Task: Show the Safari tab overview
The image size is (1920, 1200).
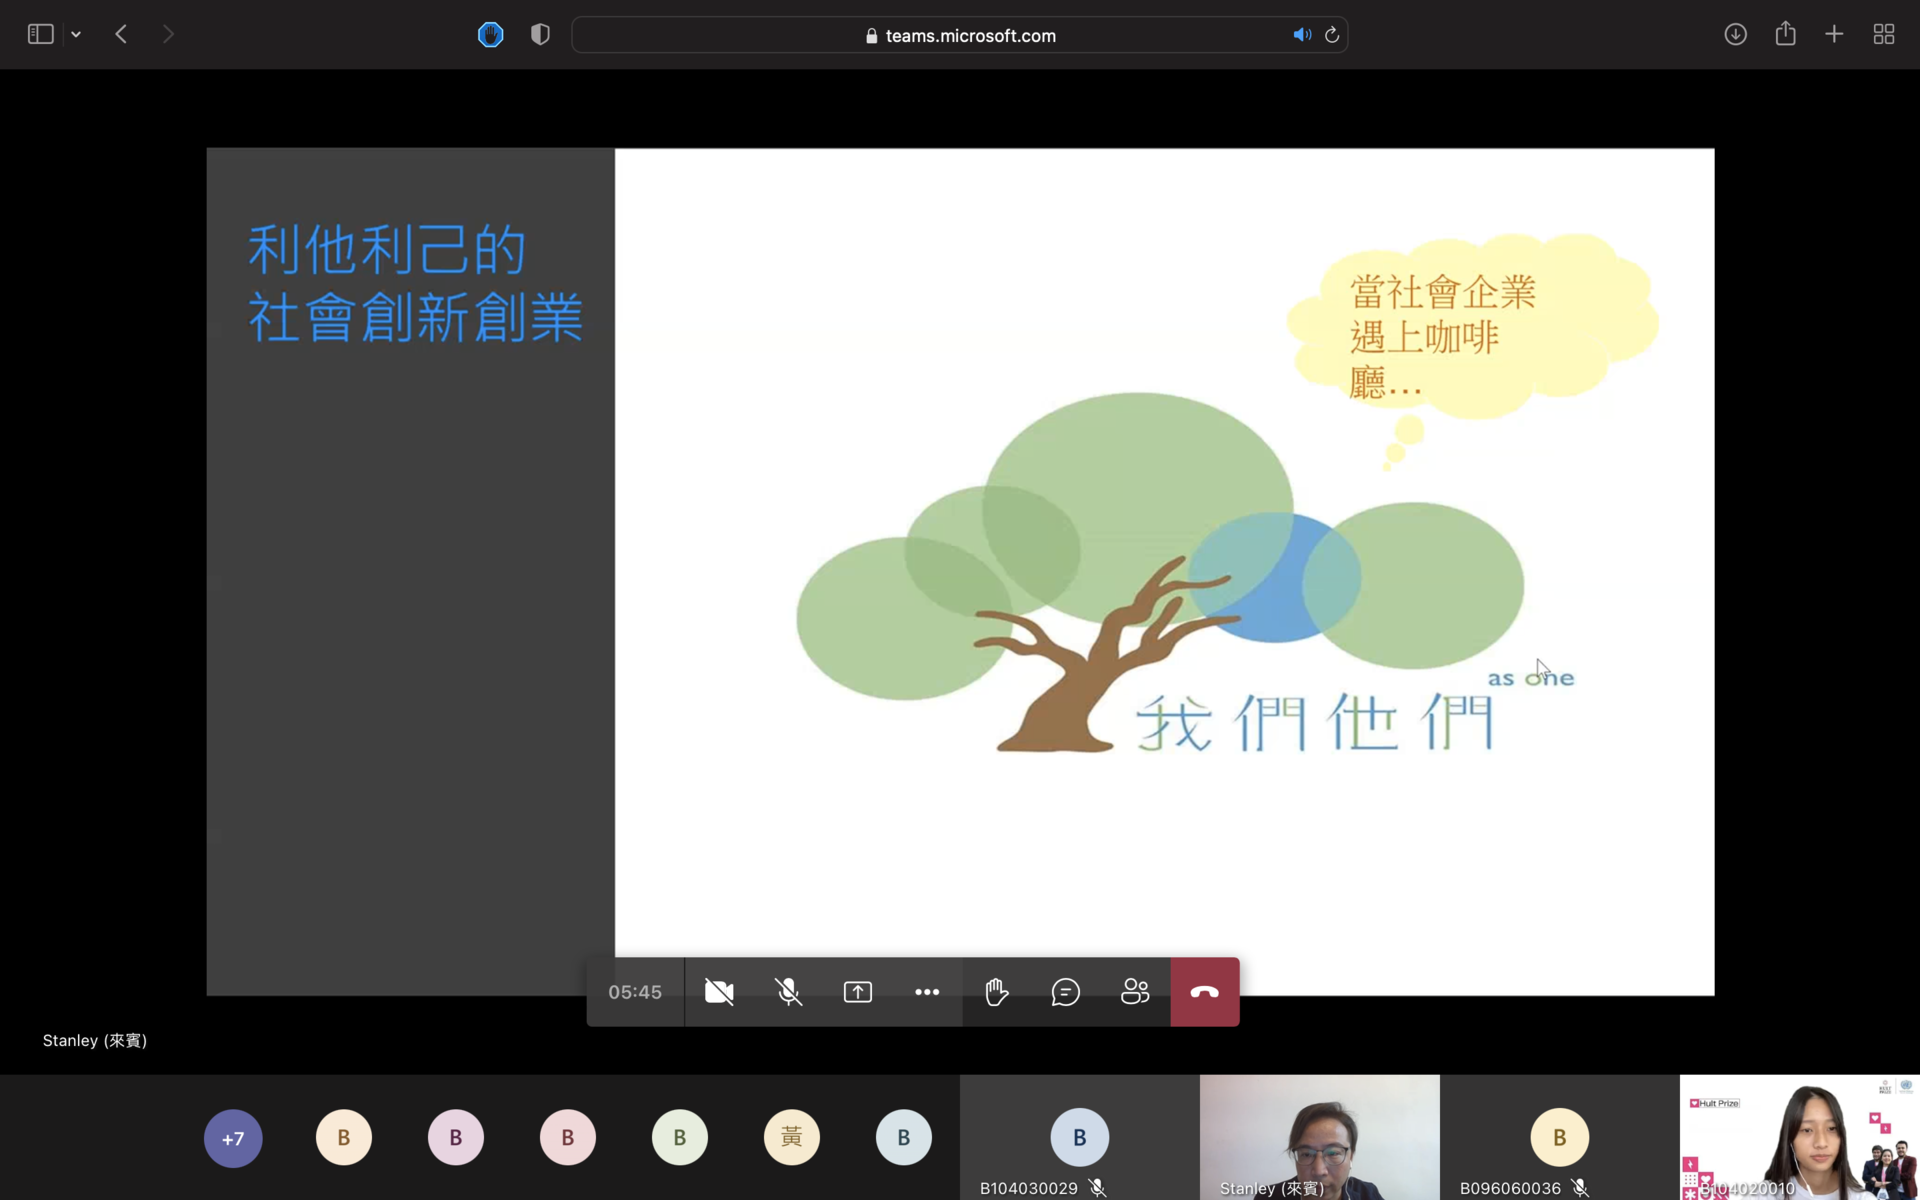Action: tap(1884, 35)
